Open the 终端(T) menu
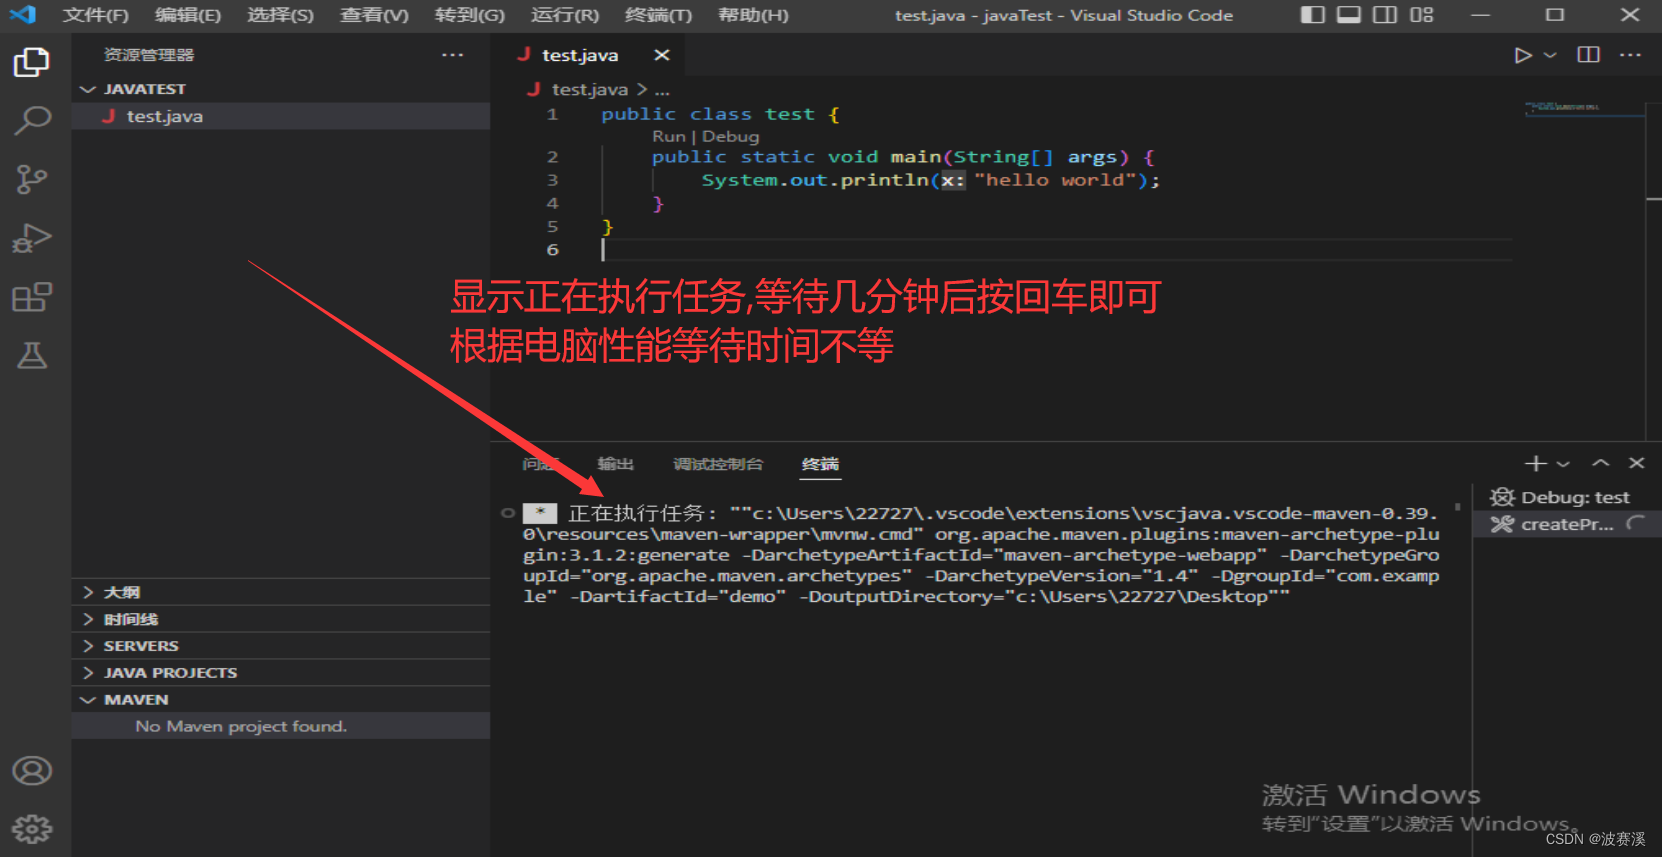Viewport: 1662px width, 857px height. [658, 15]
